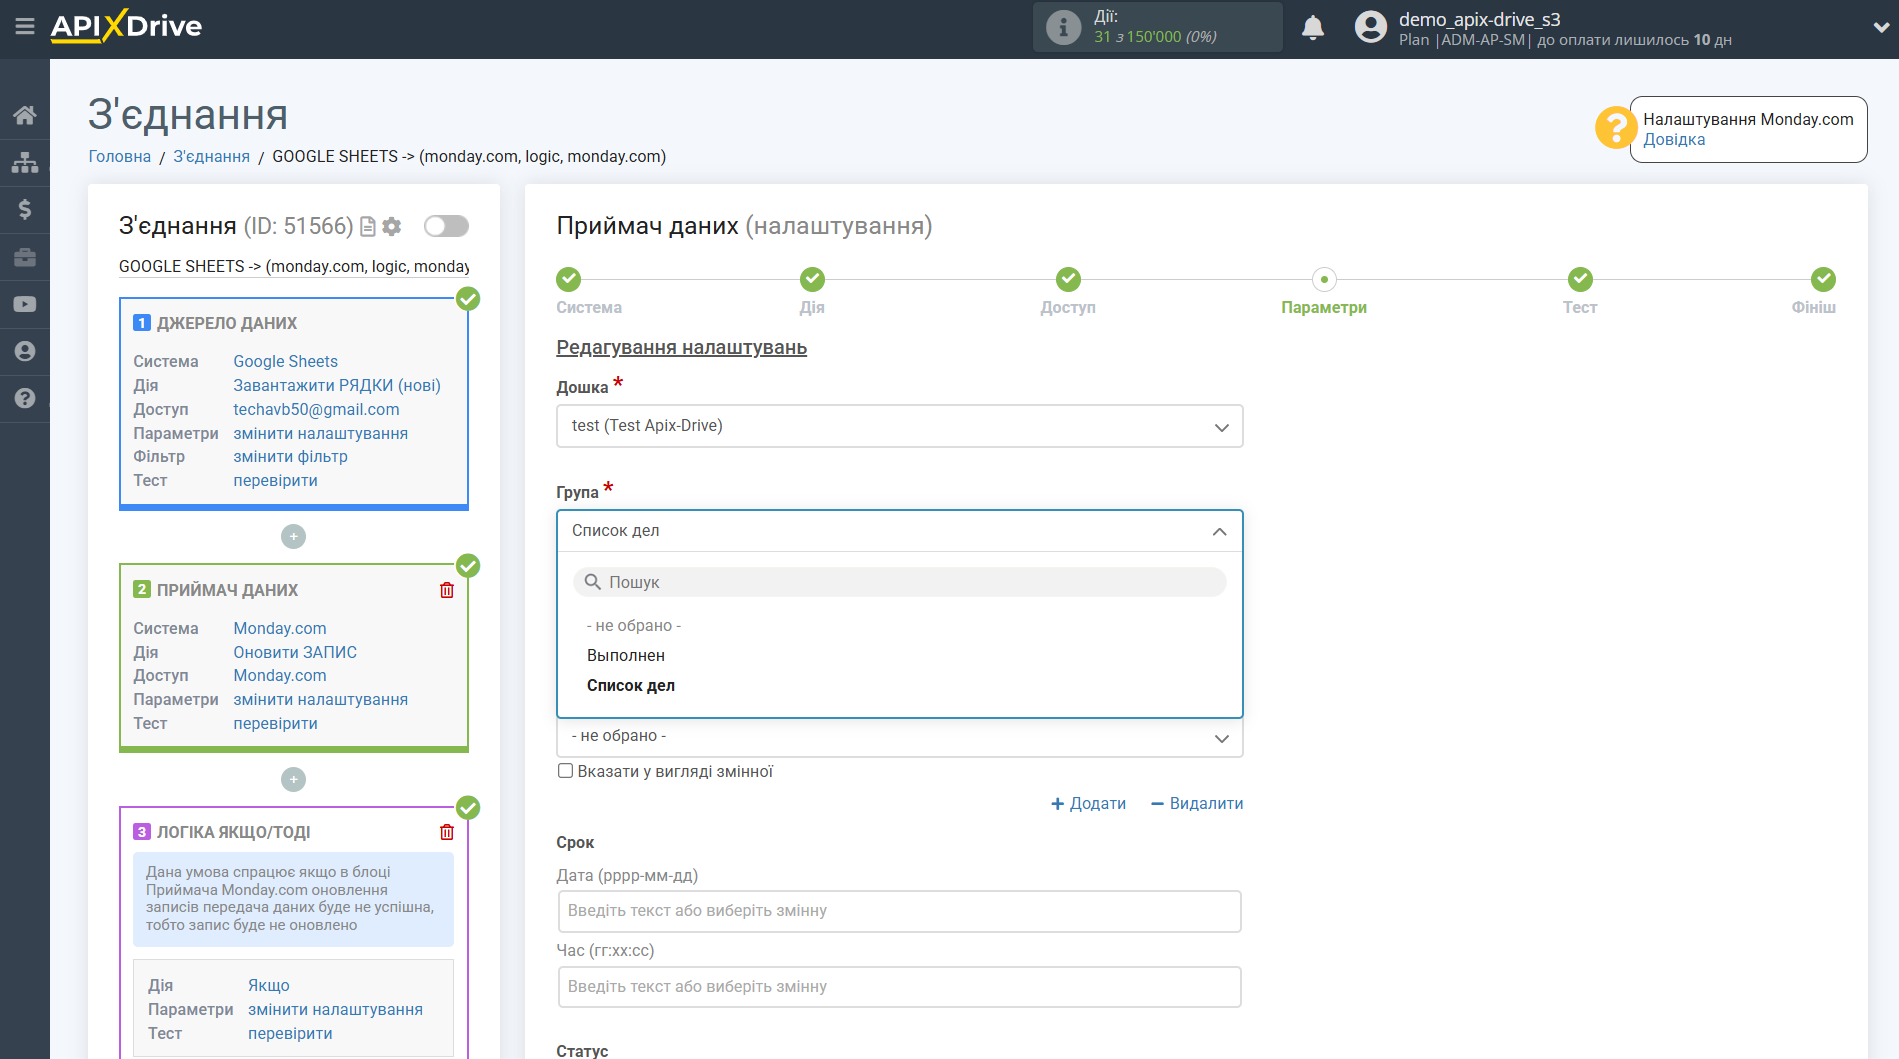Click the account avatar icon
Image resolution: width=1899 pixels, height=1059 pixels.
[1371, 27]
